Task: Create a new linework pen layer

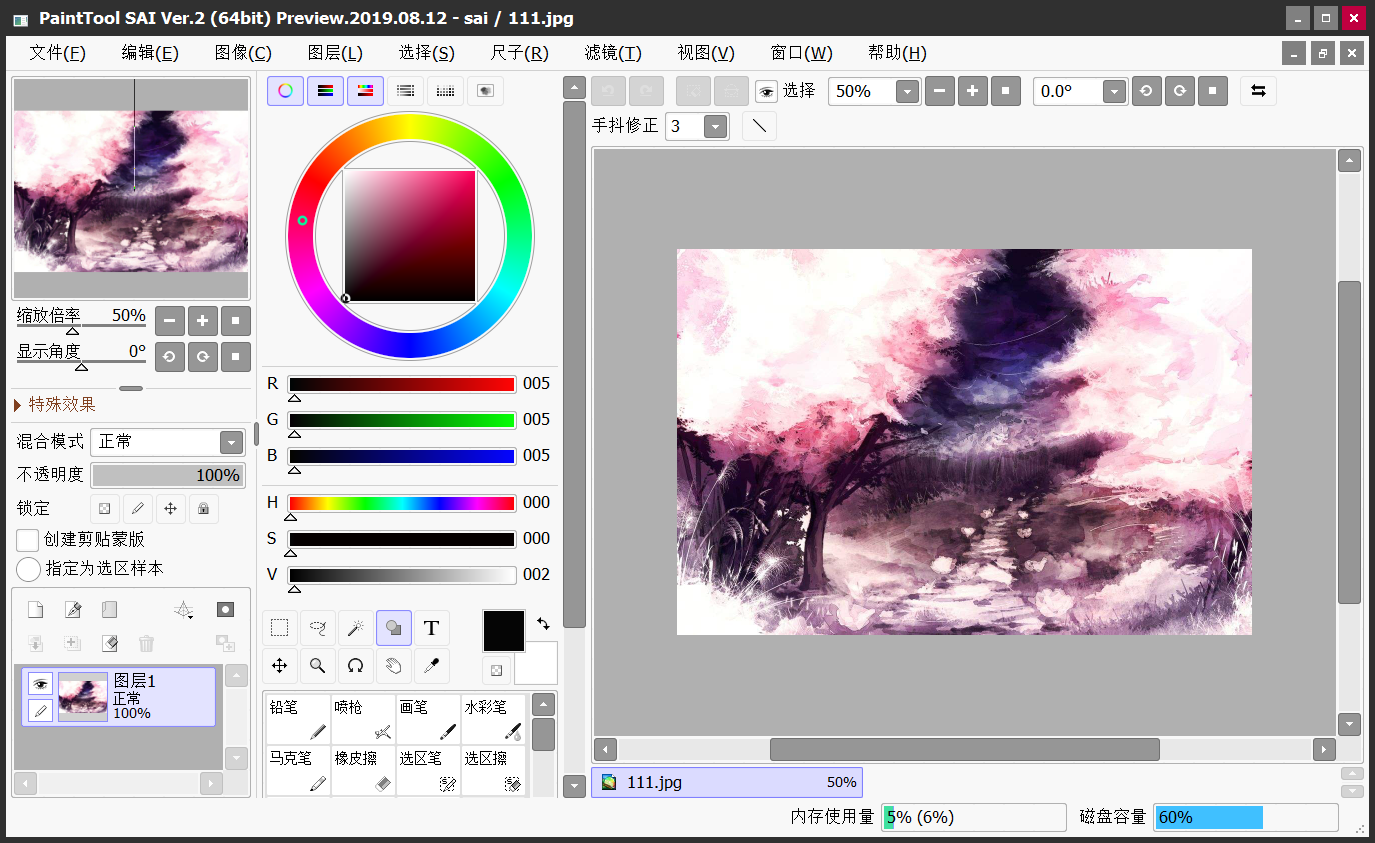Action: 73,610
